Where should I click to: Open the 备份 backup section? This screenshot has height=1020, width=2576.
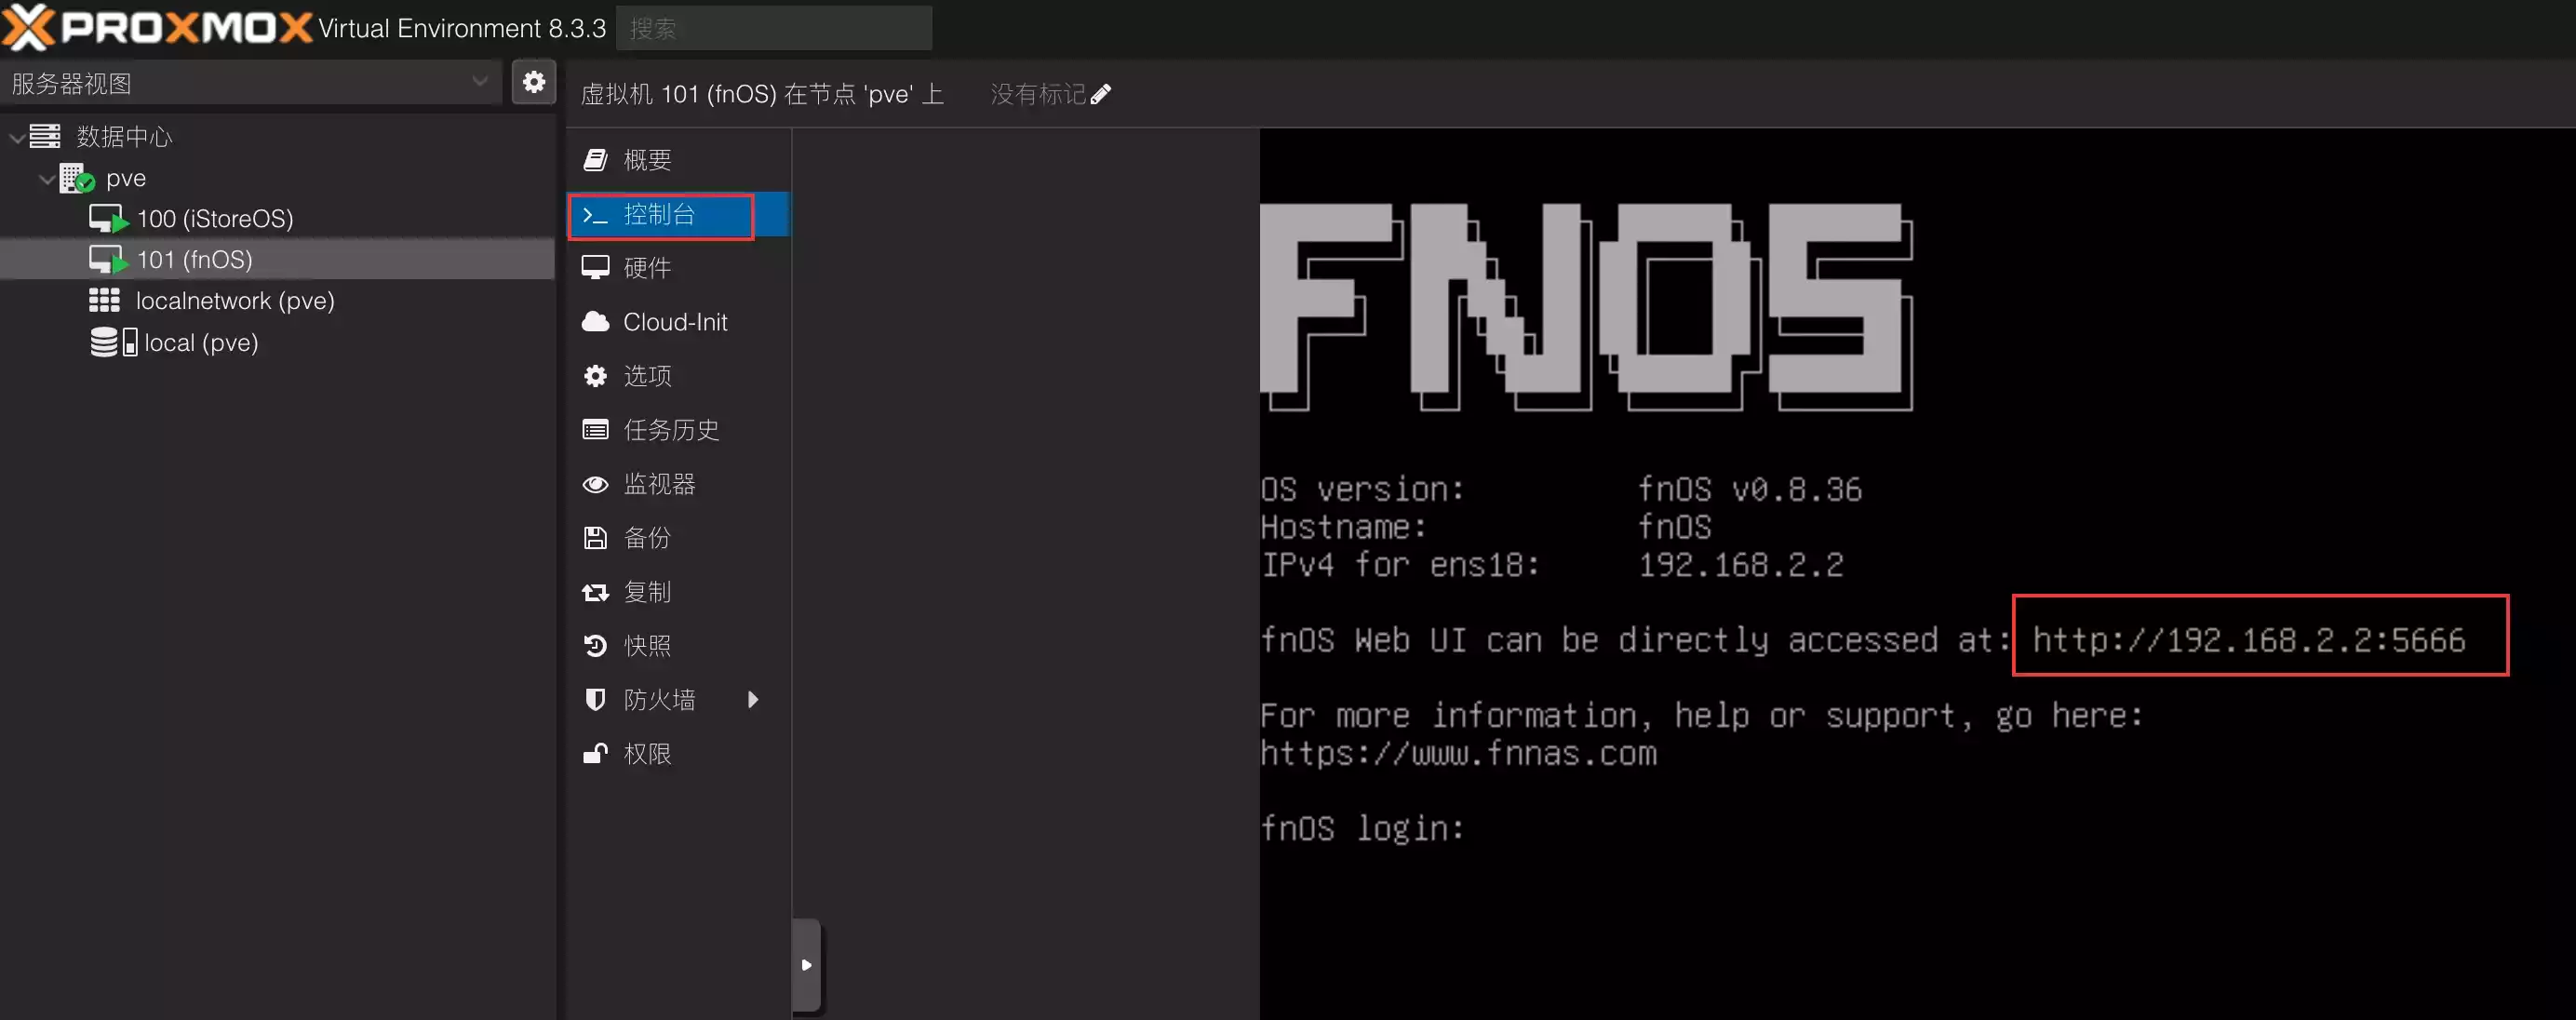[646, 538]
